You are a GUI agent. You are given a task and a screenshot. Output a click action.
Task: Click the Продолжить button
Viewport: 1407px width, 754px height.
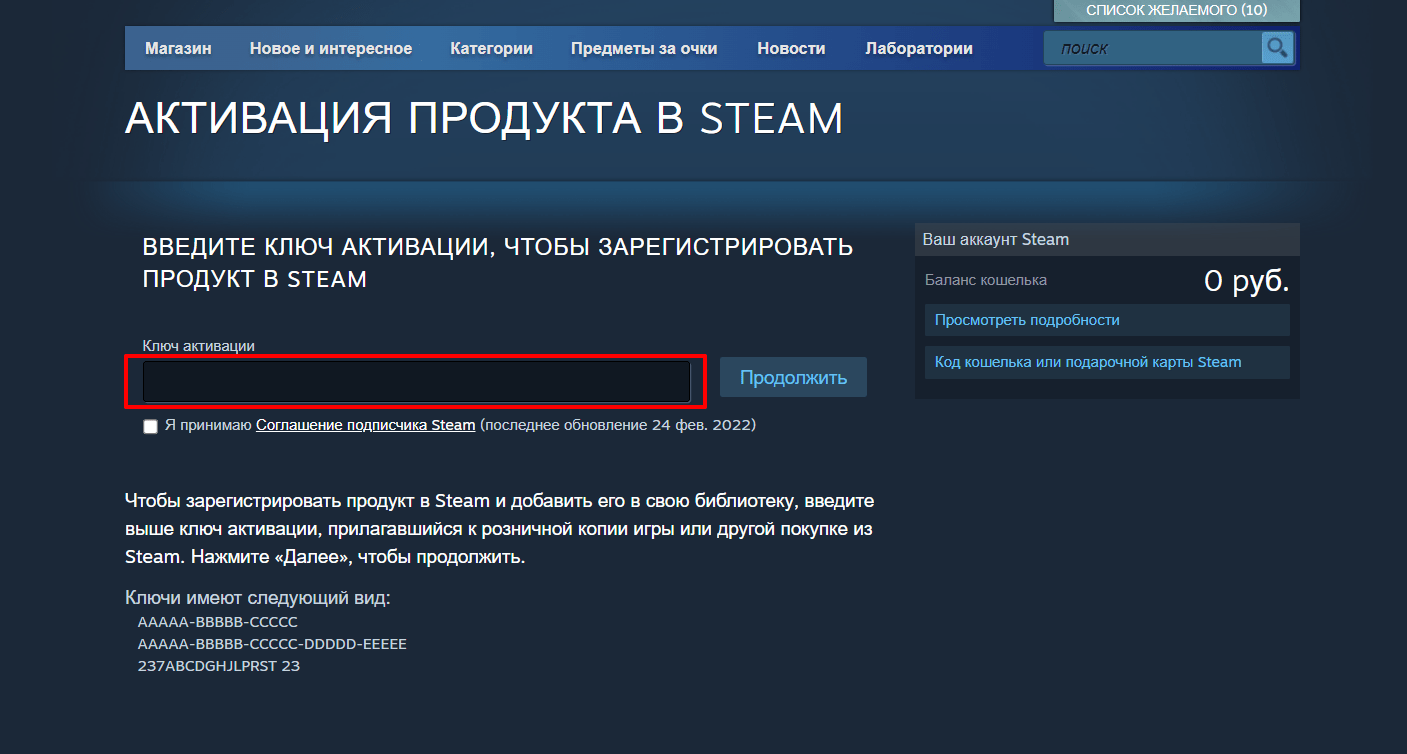(793, 377)
